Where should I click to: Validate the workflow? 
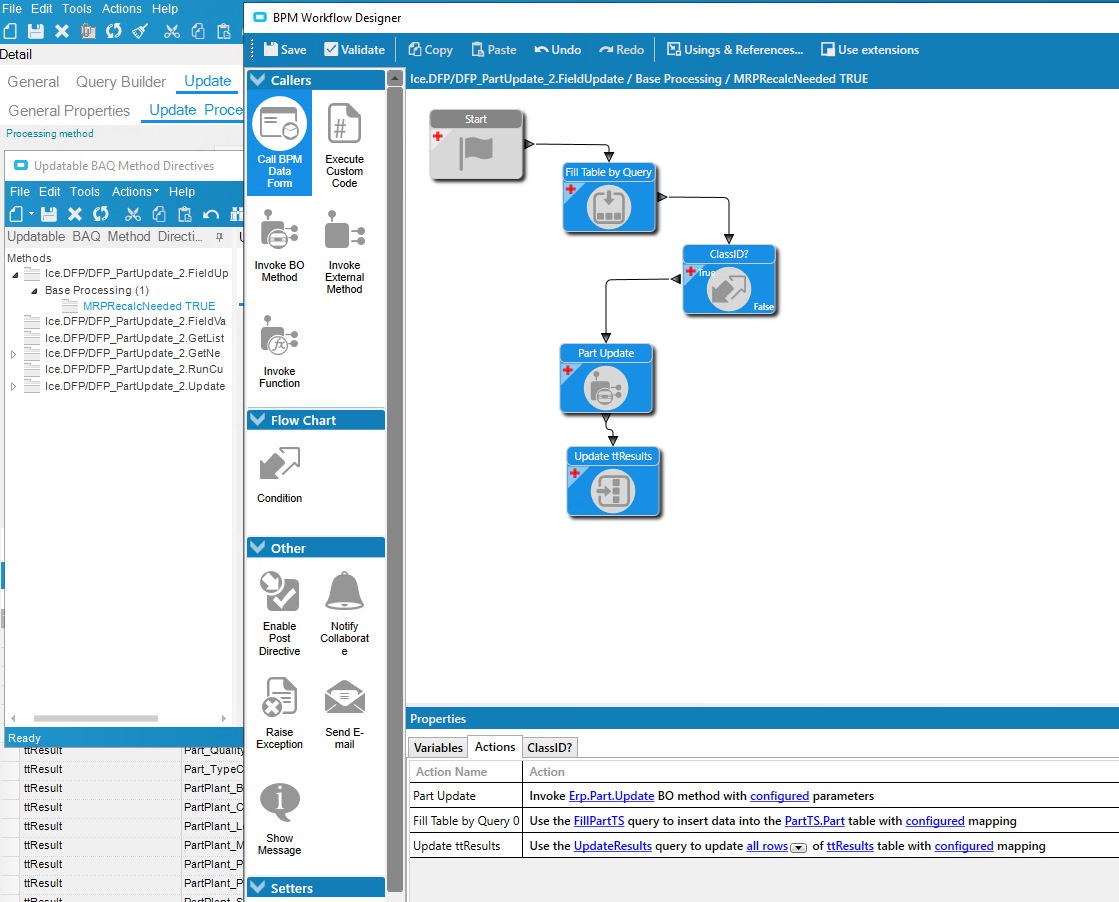[x=355, y=49]
